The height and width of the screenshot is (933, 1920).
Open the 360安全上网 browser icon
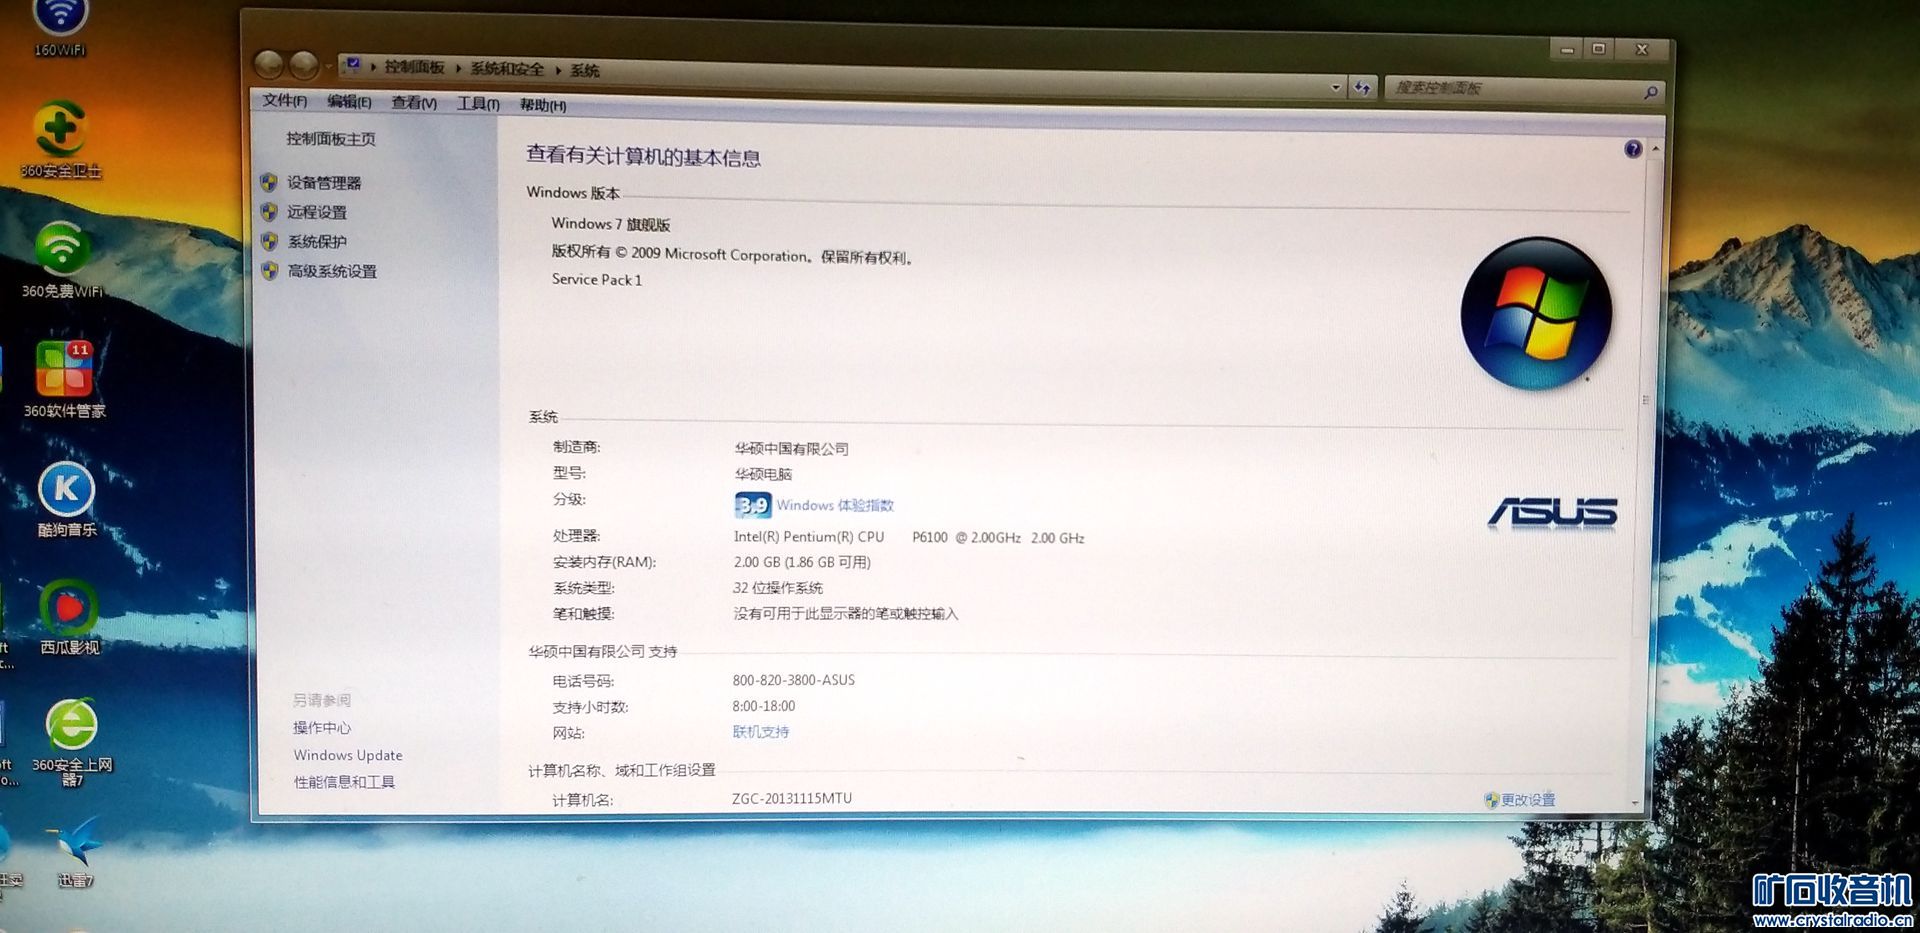tap(72, 726)
